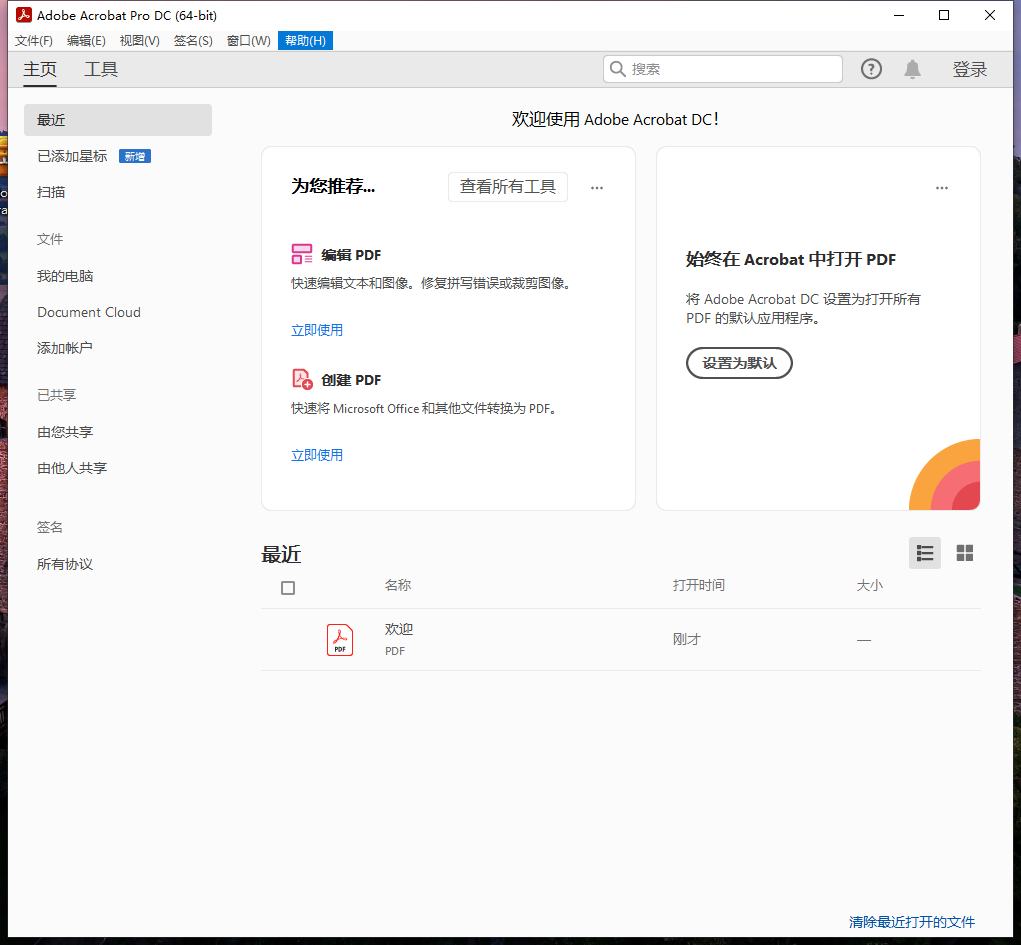Click the magnifier icon in the search bar
1021x945 pixels.
(x=617, y=68)
